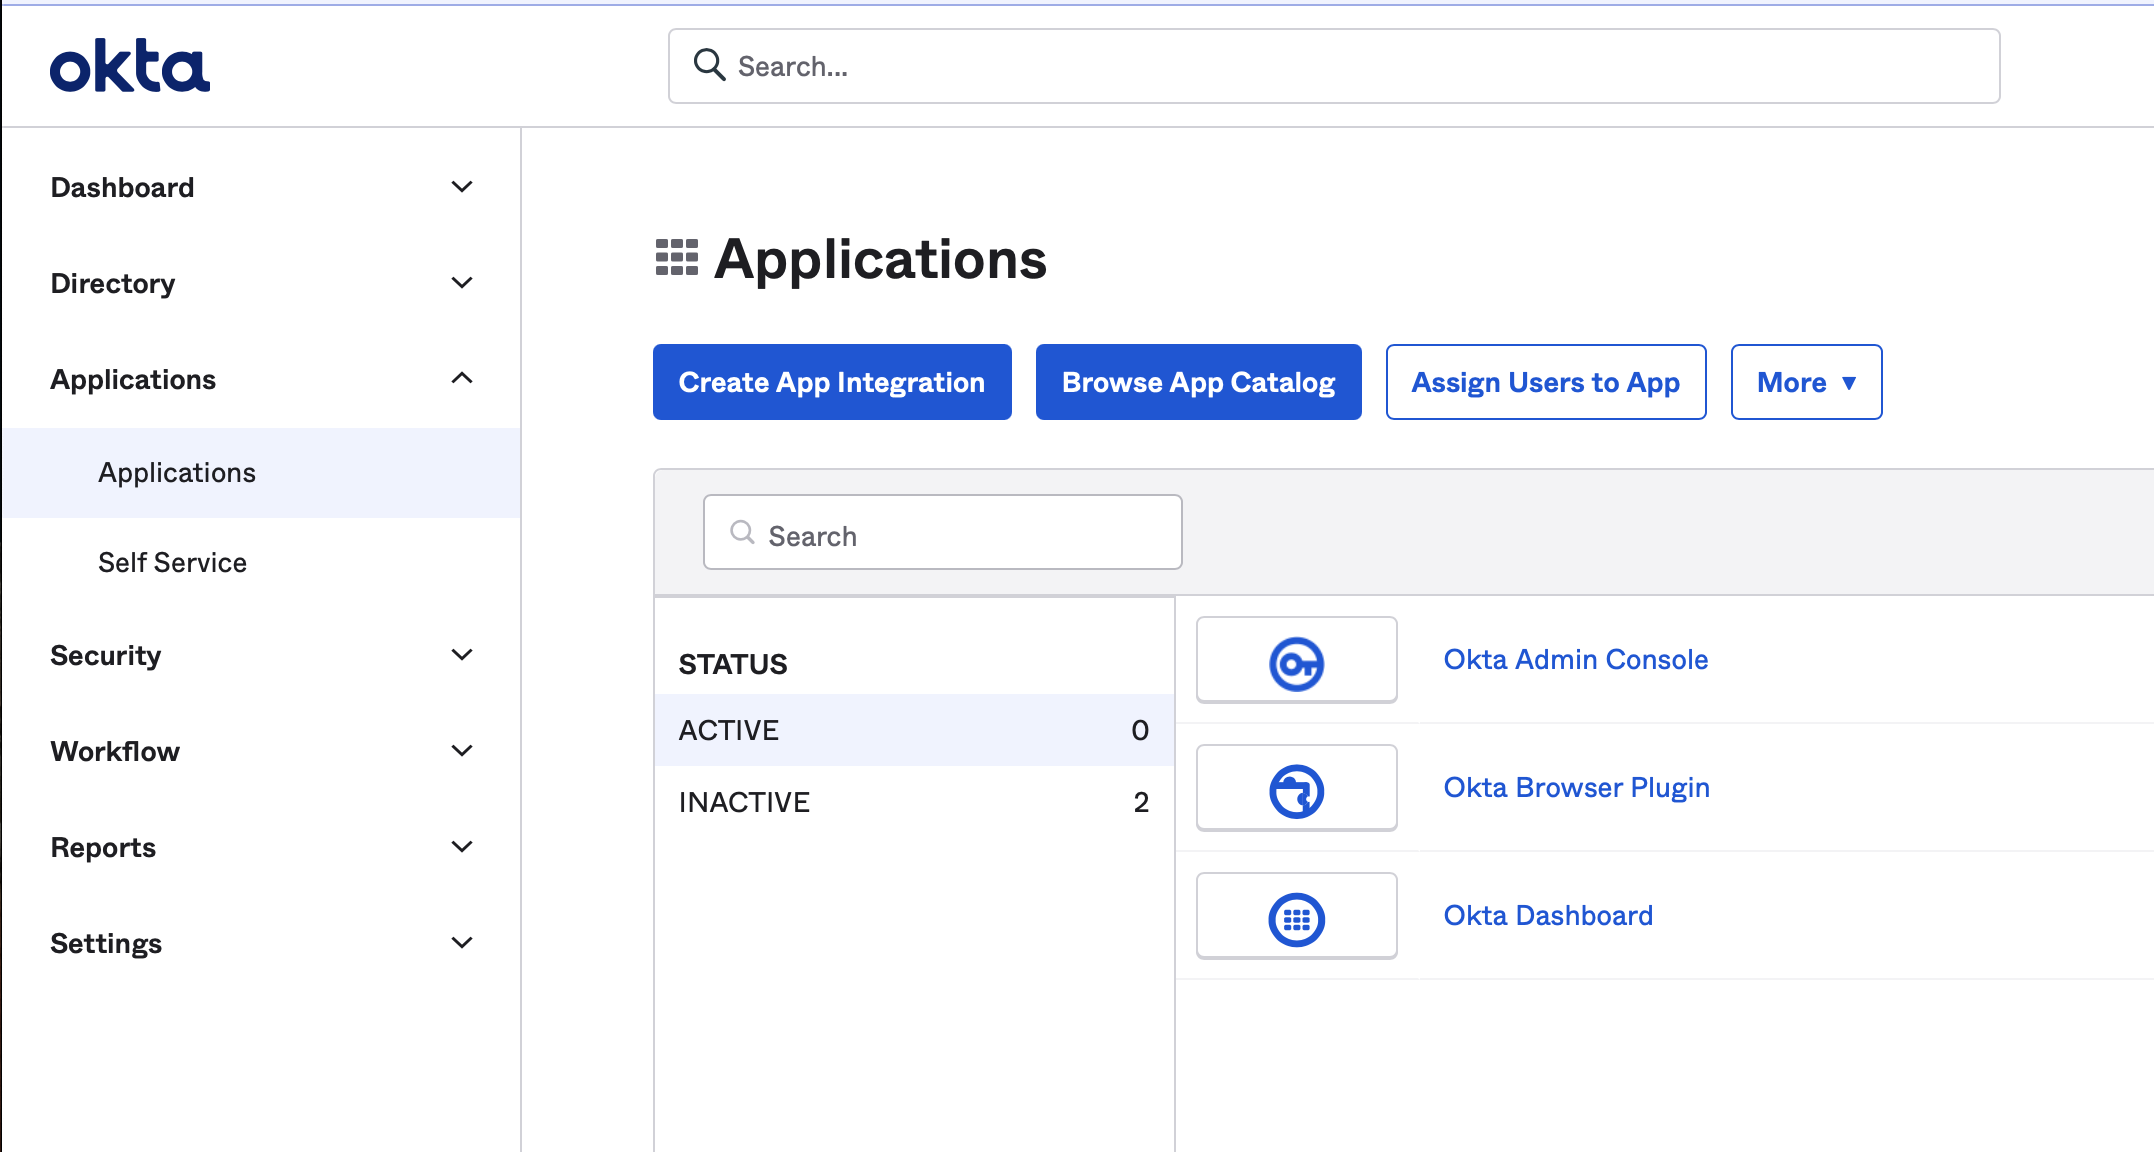Open the More dropdown button
Viewport: 2154px width, 1152px height.
pyautogui.click(x=1806, y=382)
